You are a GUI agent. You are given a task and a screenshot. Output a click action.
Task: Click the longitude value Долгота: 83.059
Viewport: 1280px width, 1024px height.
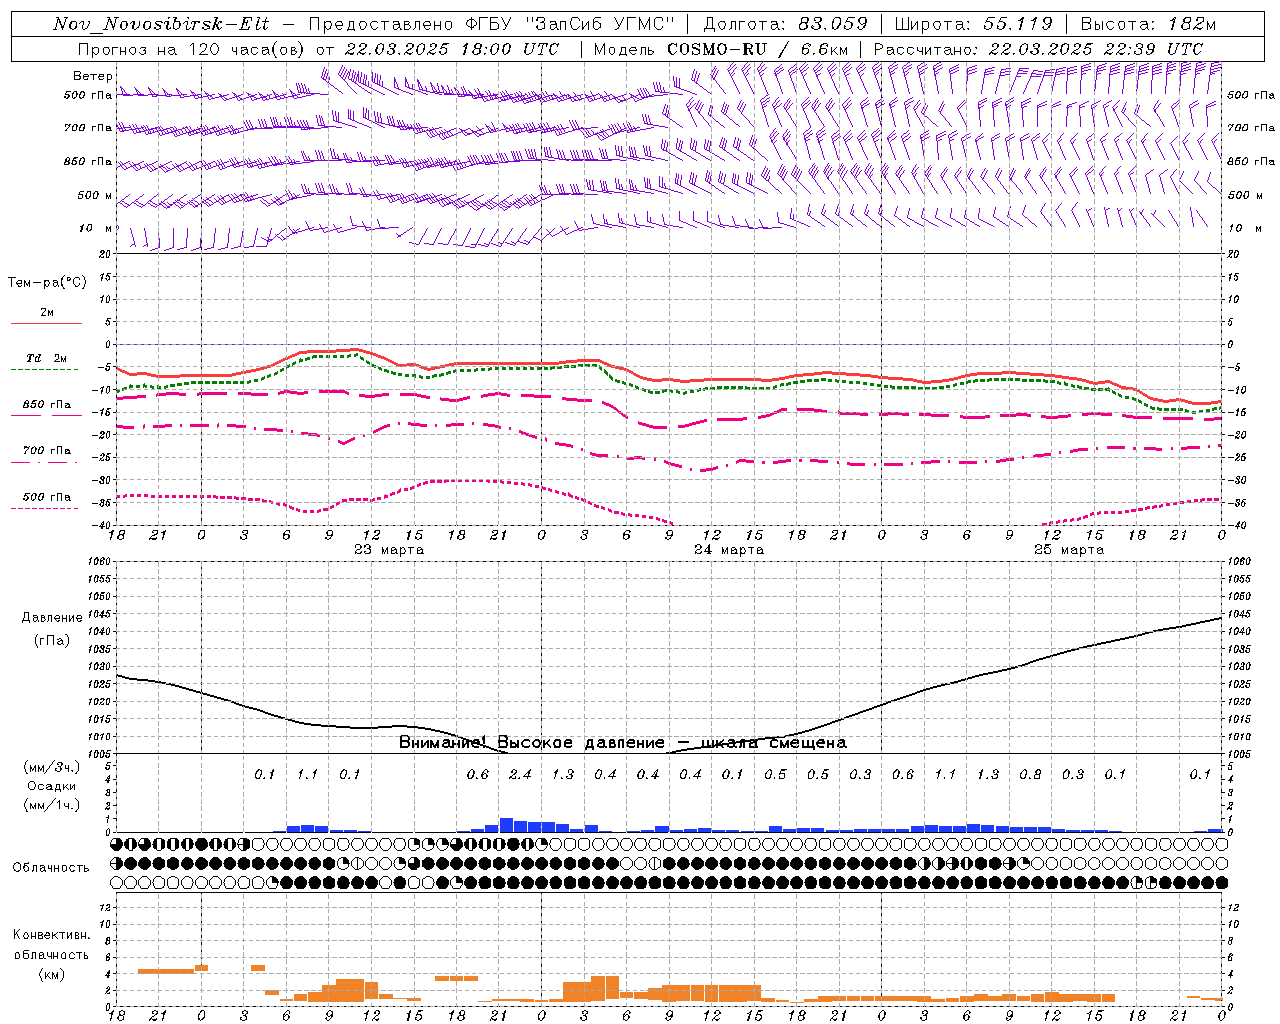pos(786,24)
